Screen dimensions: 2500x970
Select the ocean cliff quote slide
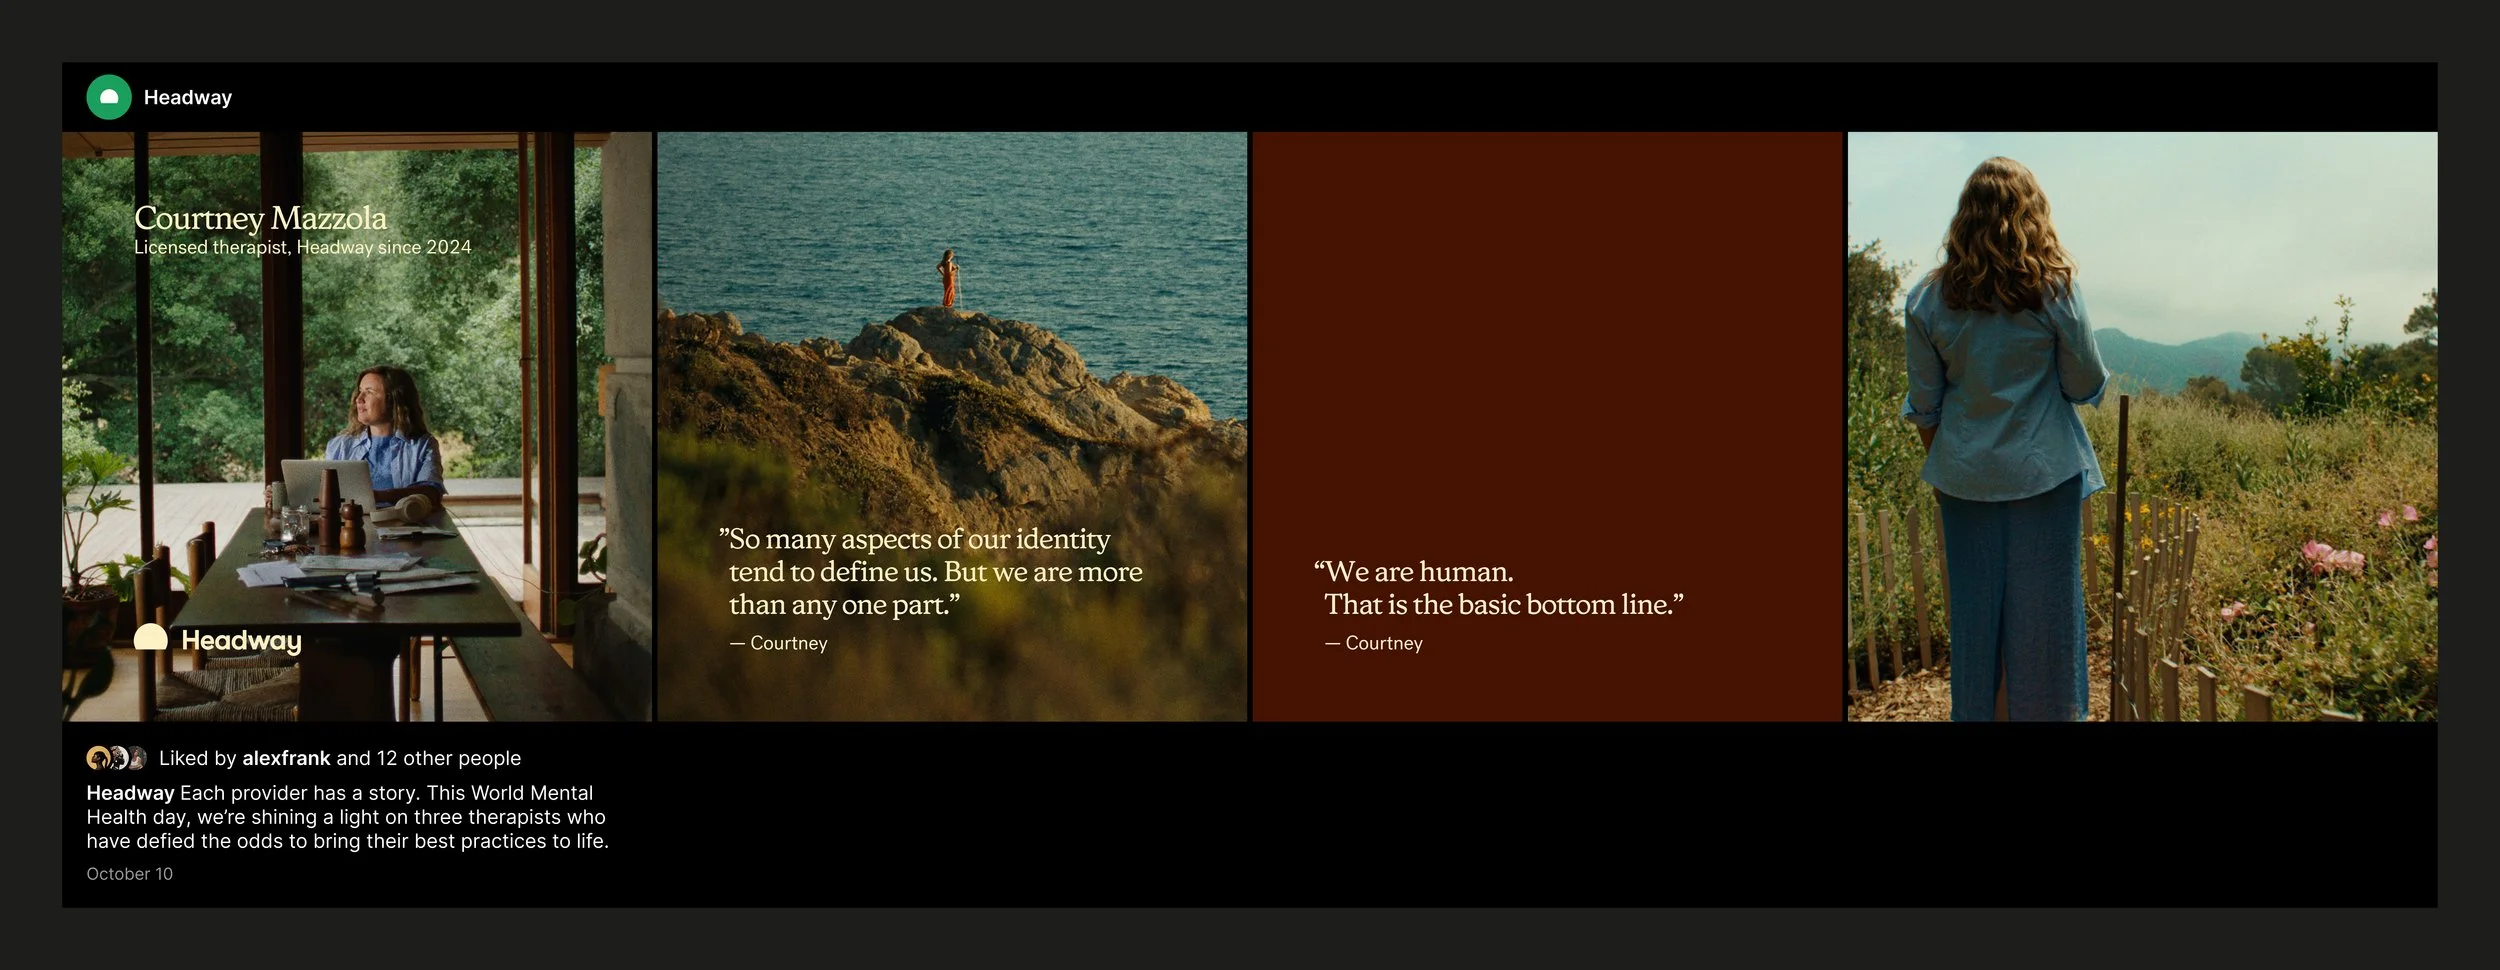click(x=952, y=427)
